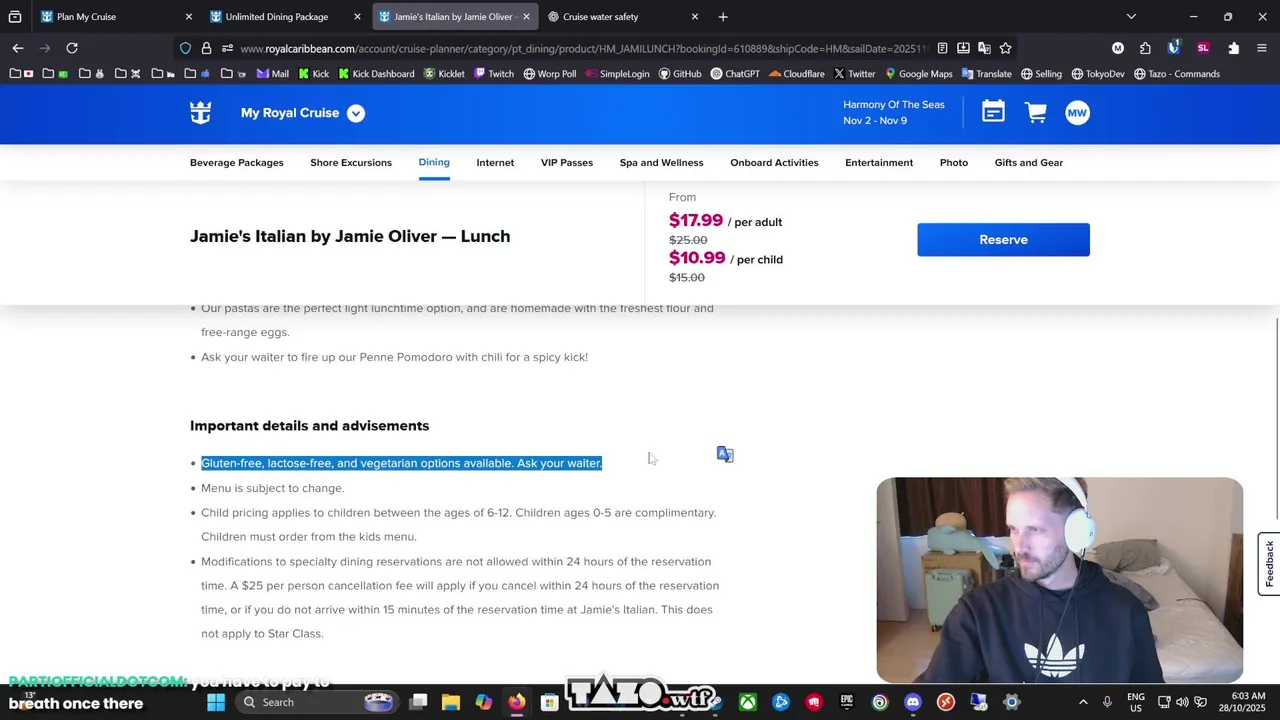Open Discord from the taskbar

(913, 702)
